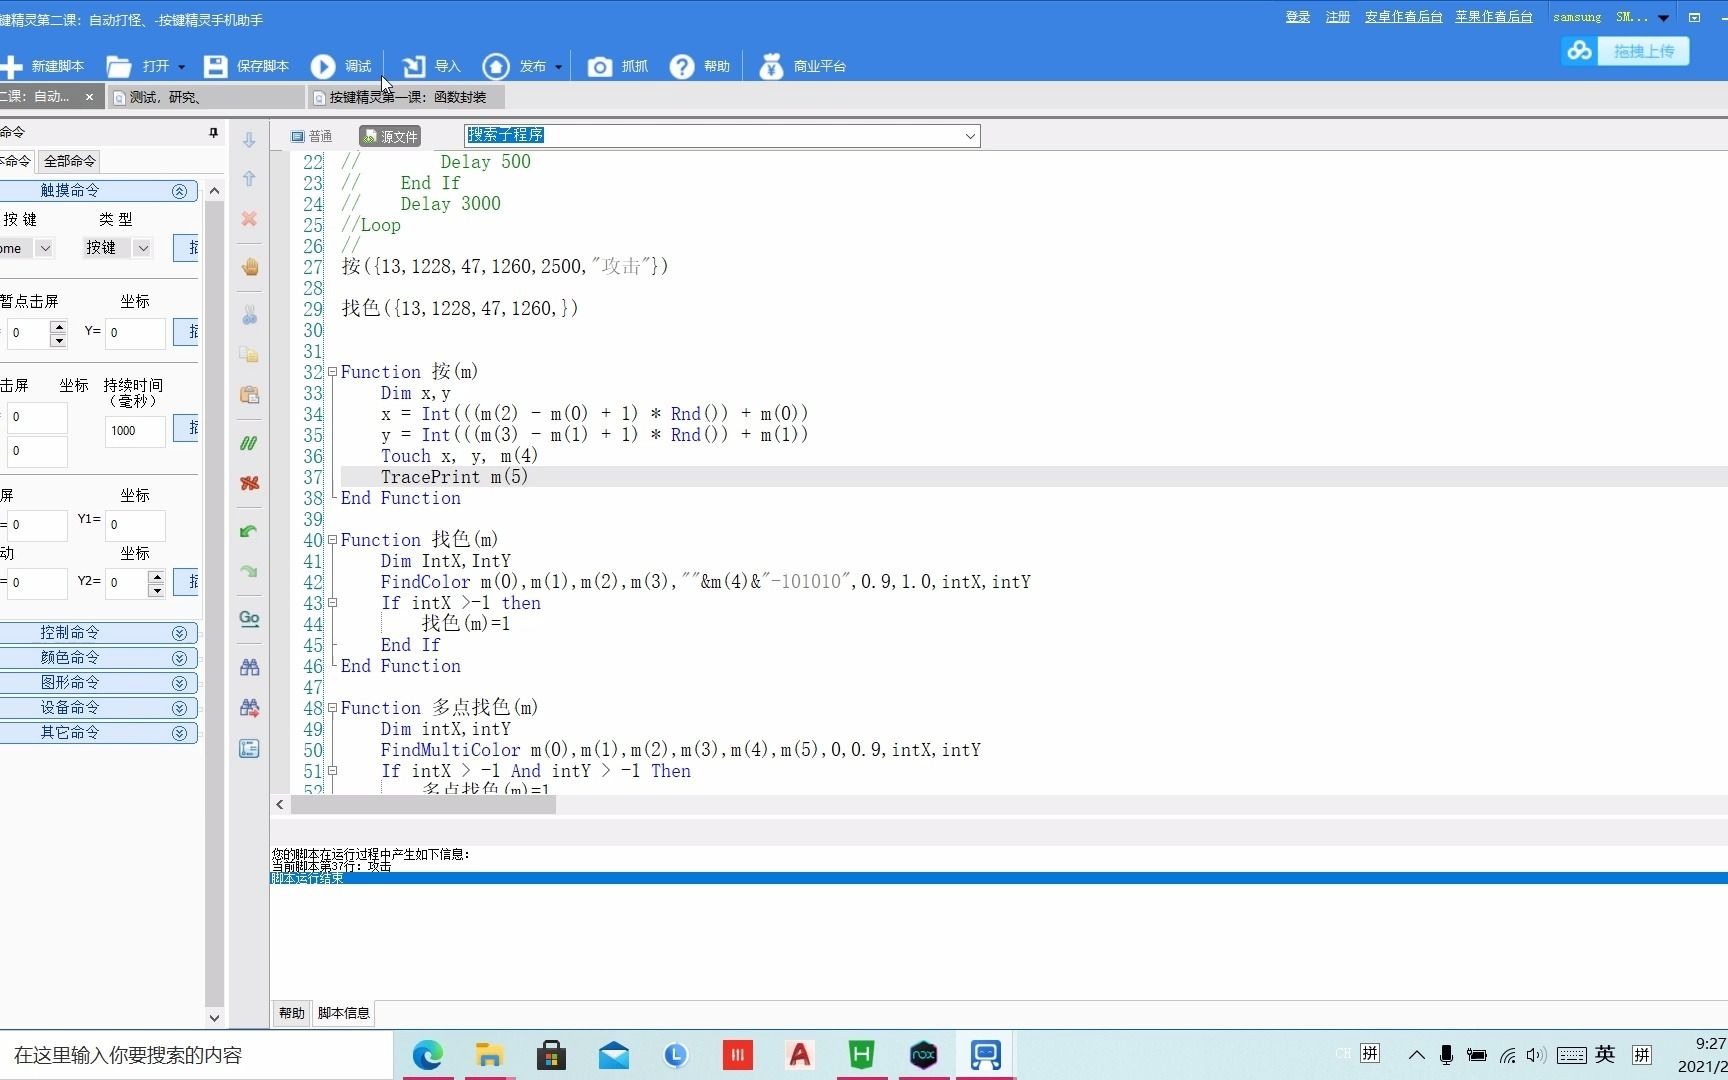Click the 持续时间 1000 input field
The height and width of the screenshot is (1080, 1728).
pos(135,431)
